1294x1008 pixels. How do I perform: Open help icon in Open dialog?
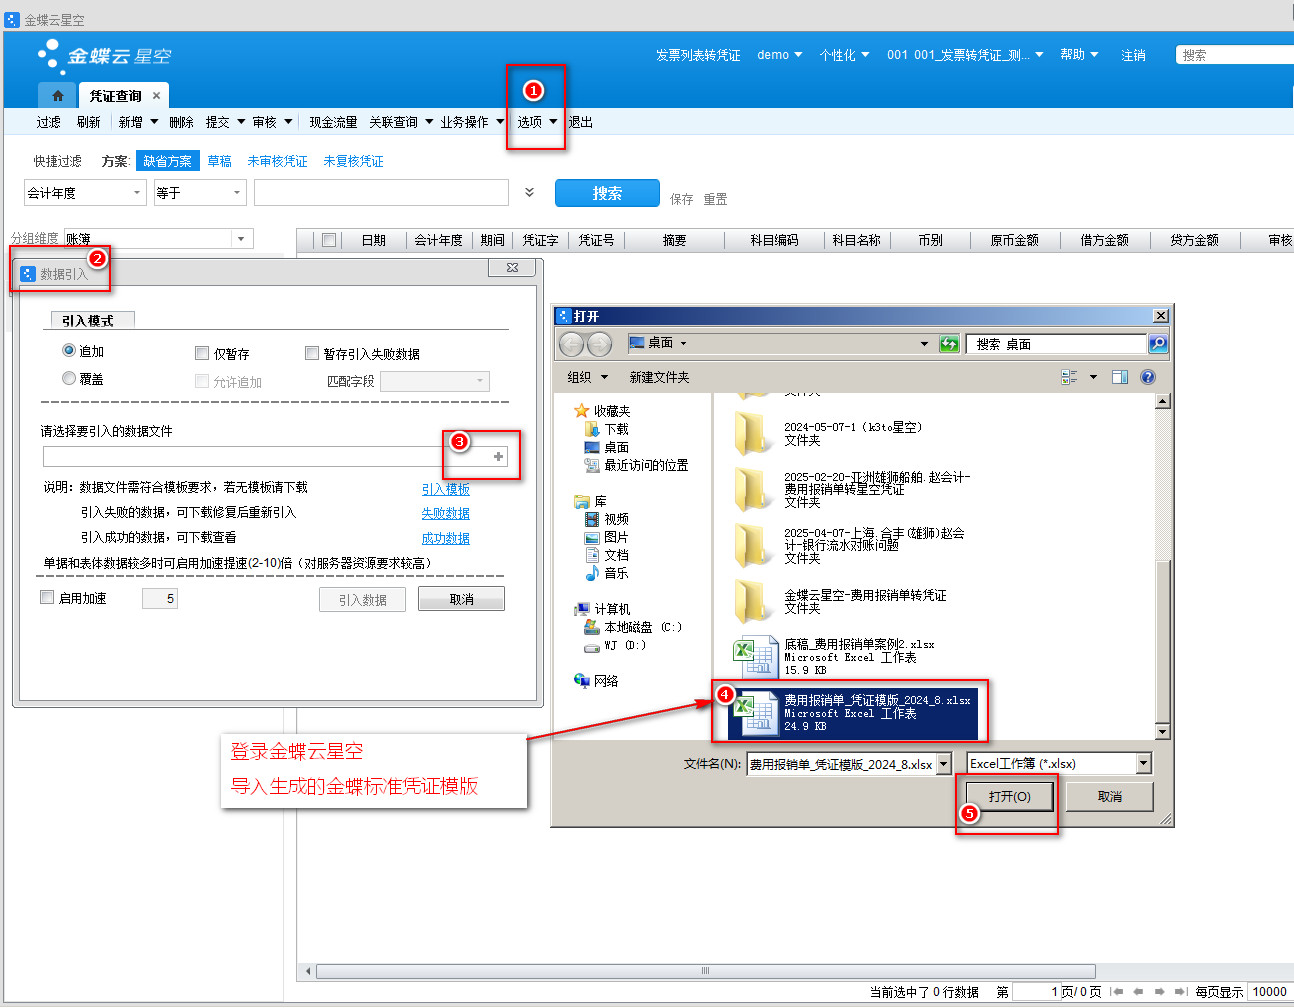1148,377
